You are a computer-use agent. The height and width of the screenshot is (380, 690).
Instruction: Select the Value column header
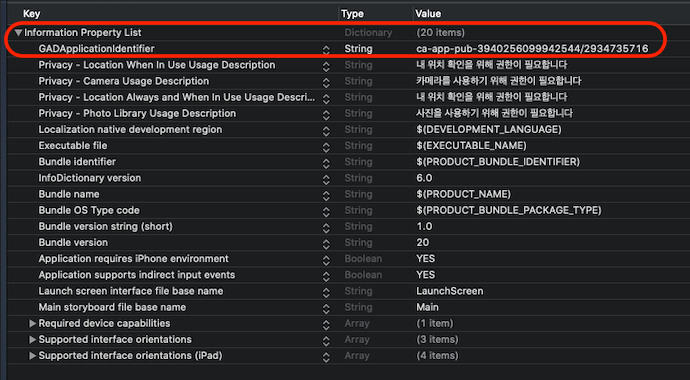coord(428,14)
